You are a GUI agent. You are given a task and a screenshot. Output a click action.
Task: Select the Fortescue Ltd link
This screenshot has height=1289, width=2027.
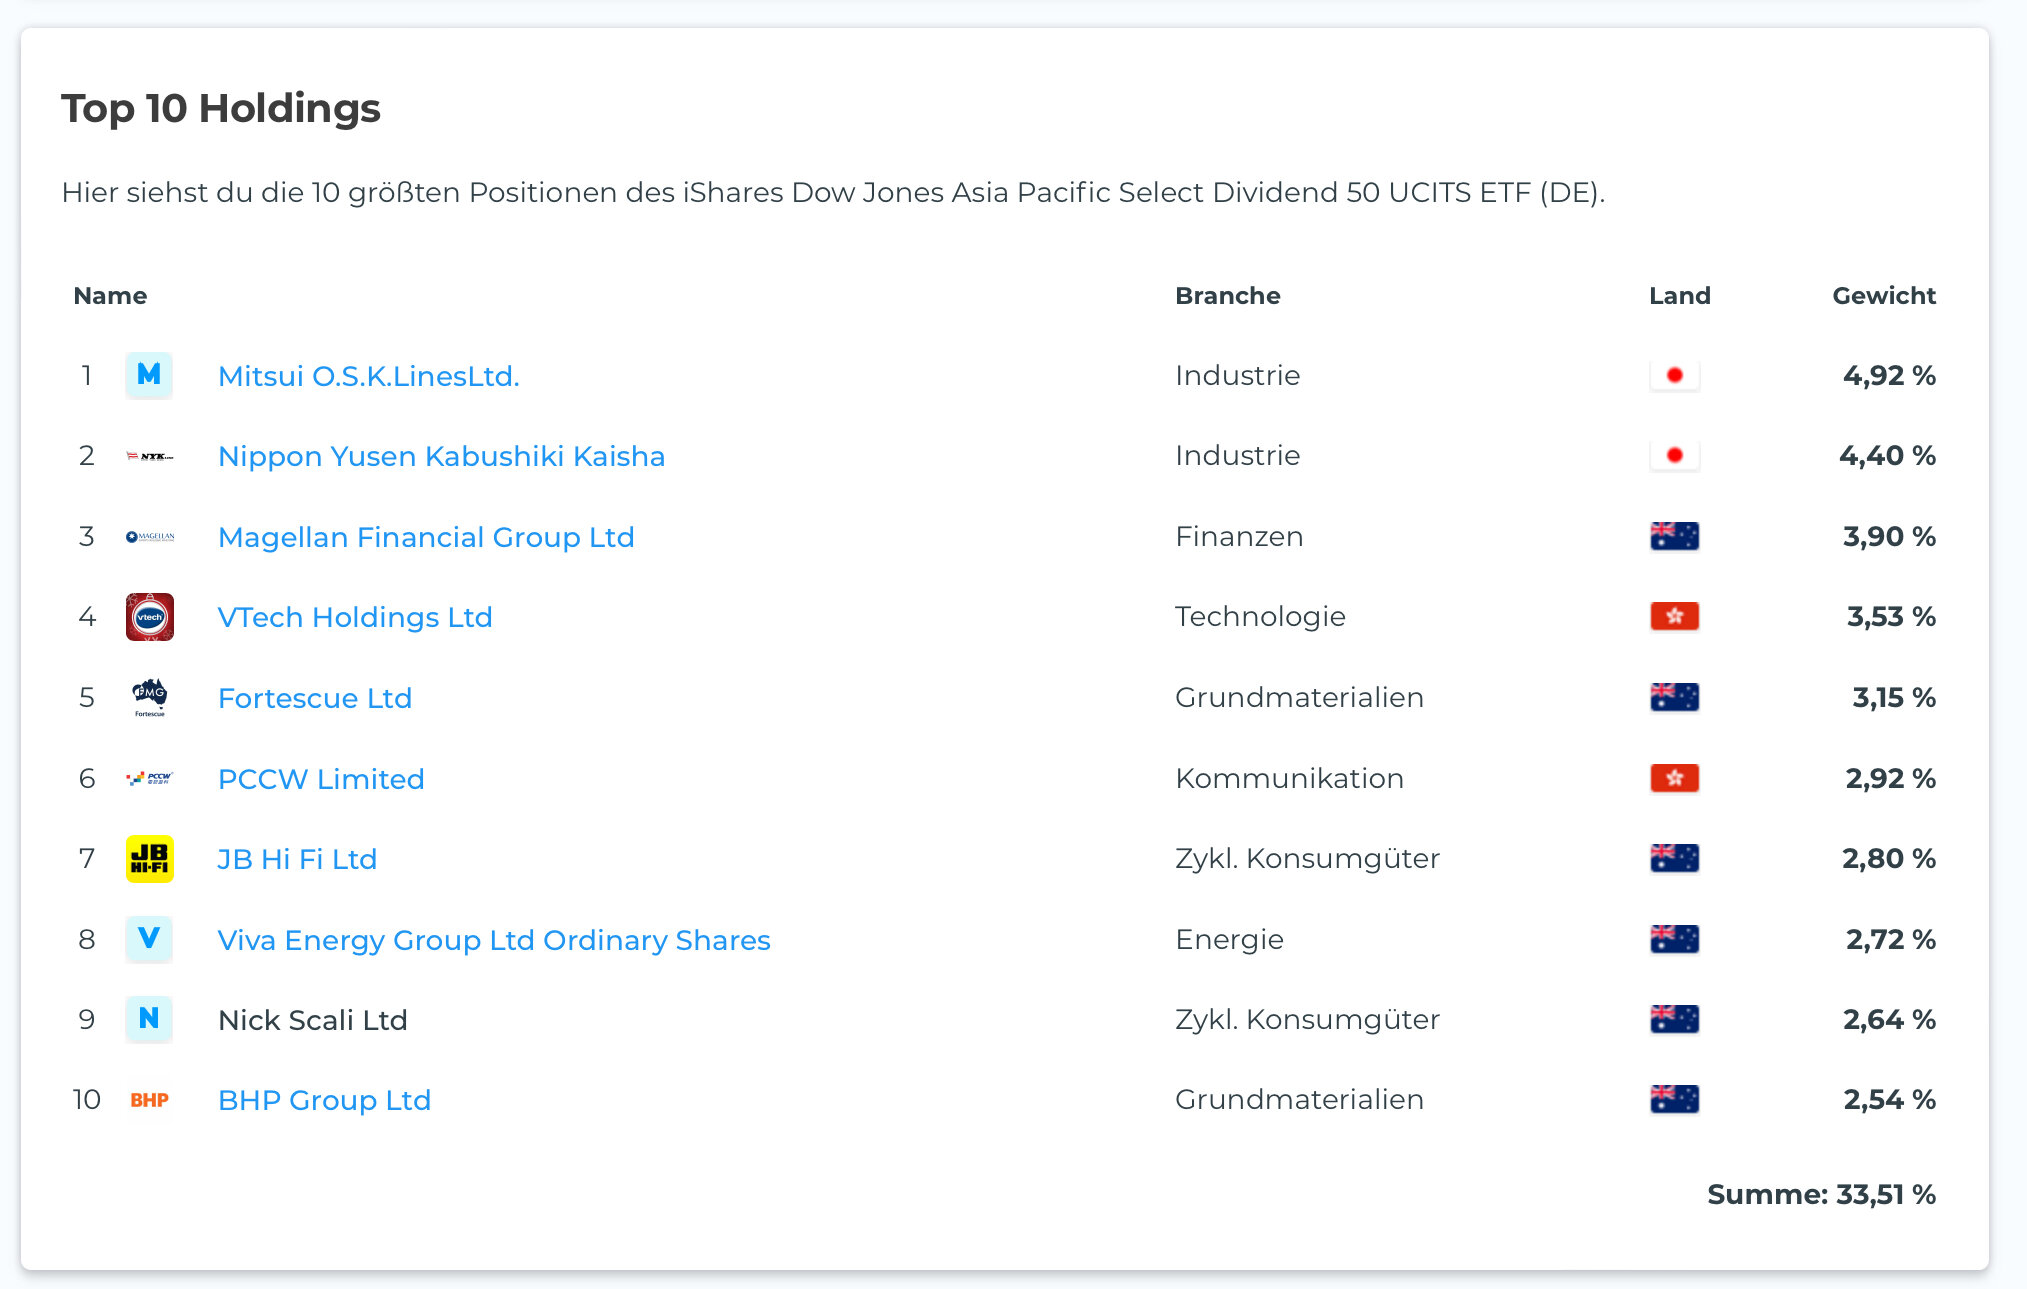(x=315, y=698)
